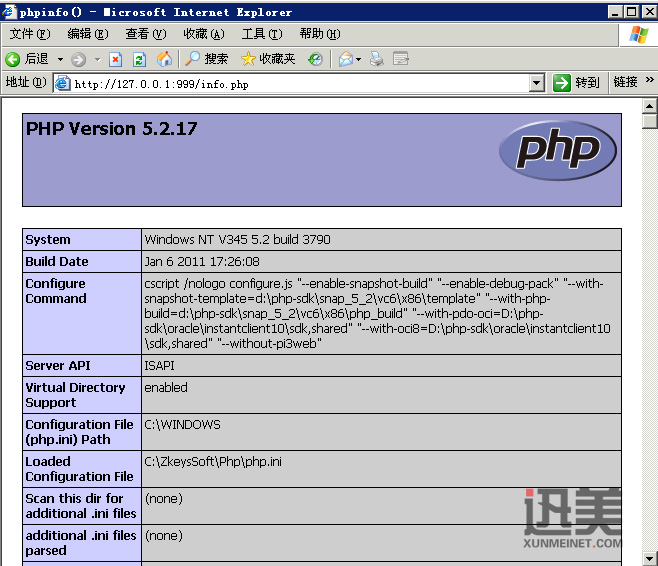The image size is (658, 566).
Task: Open the Favorites (收藏夹) star button
Action: click(x=268, y=59)
